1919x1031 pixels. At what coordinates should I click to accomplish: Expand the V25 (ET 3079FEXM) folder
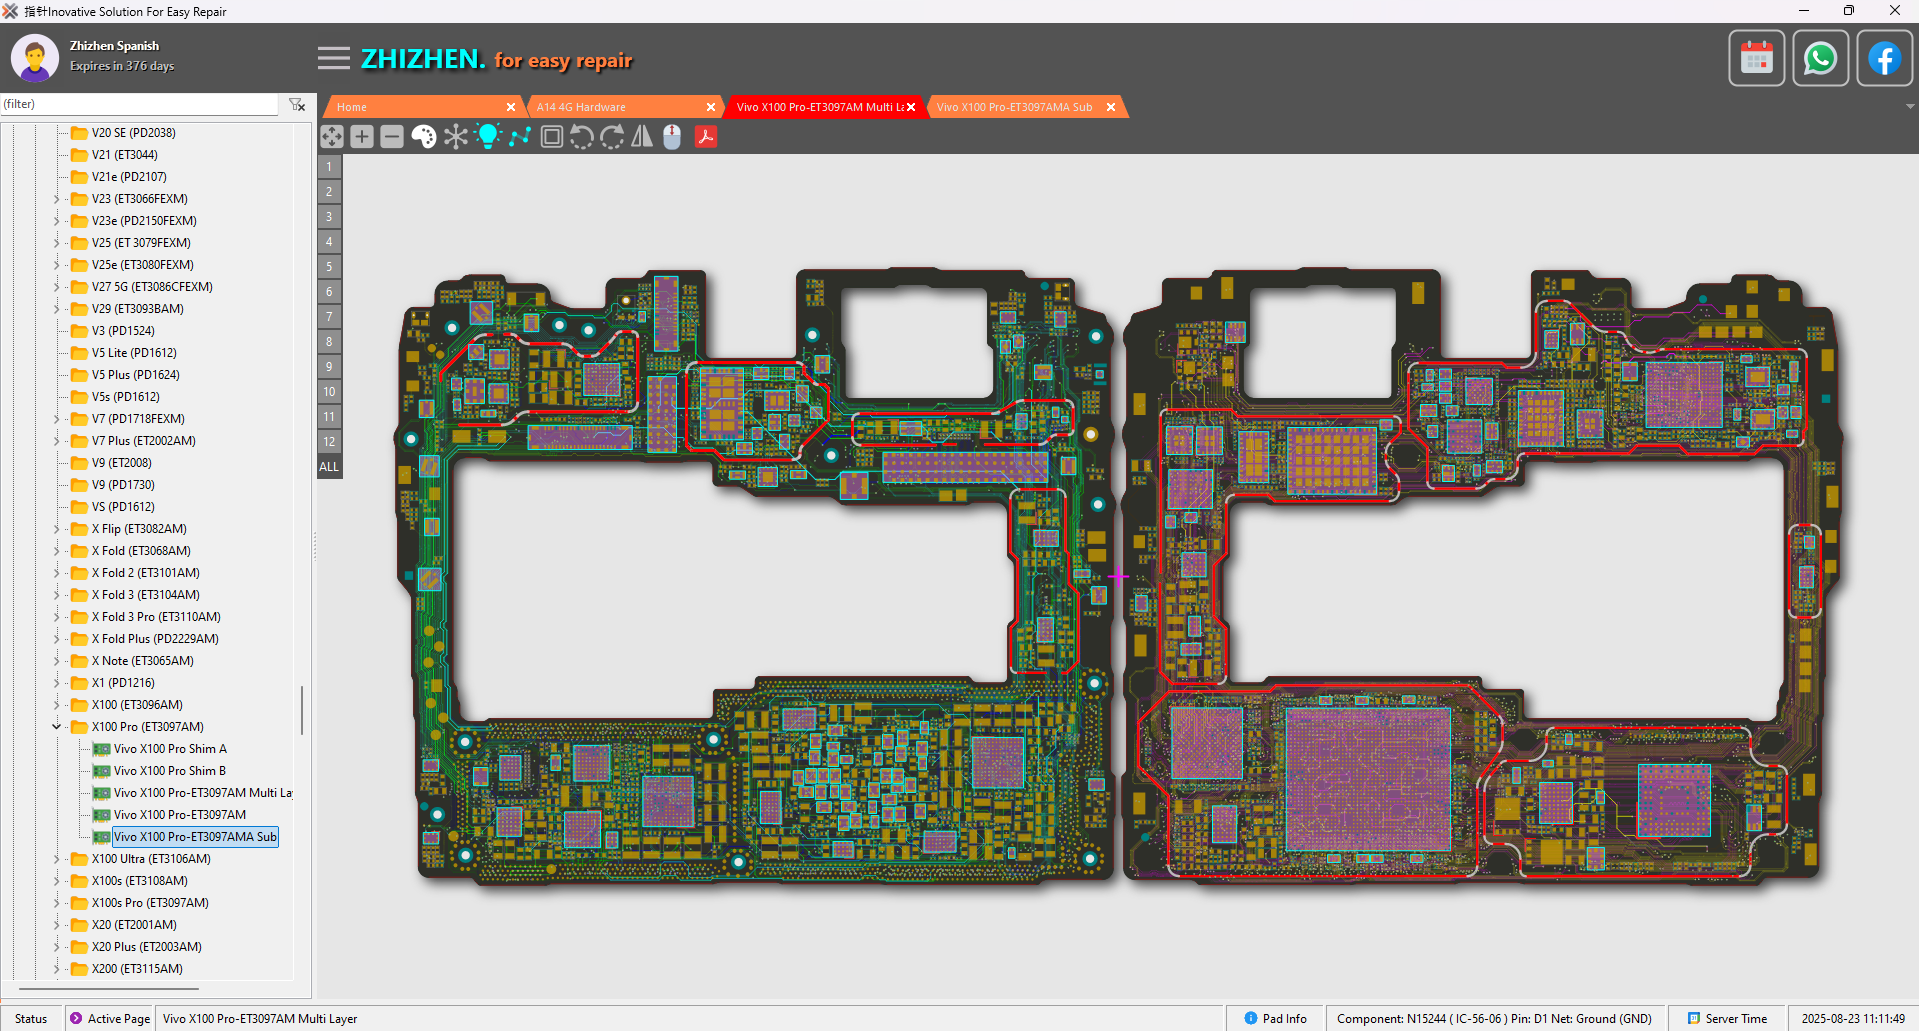57,243
